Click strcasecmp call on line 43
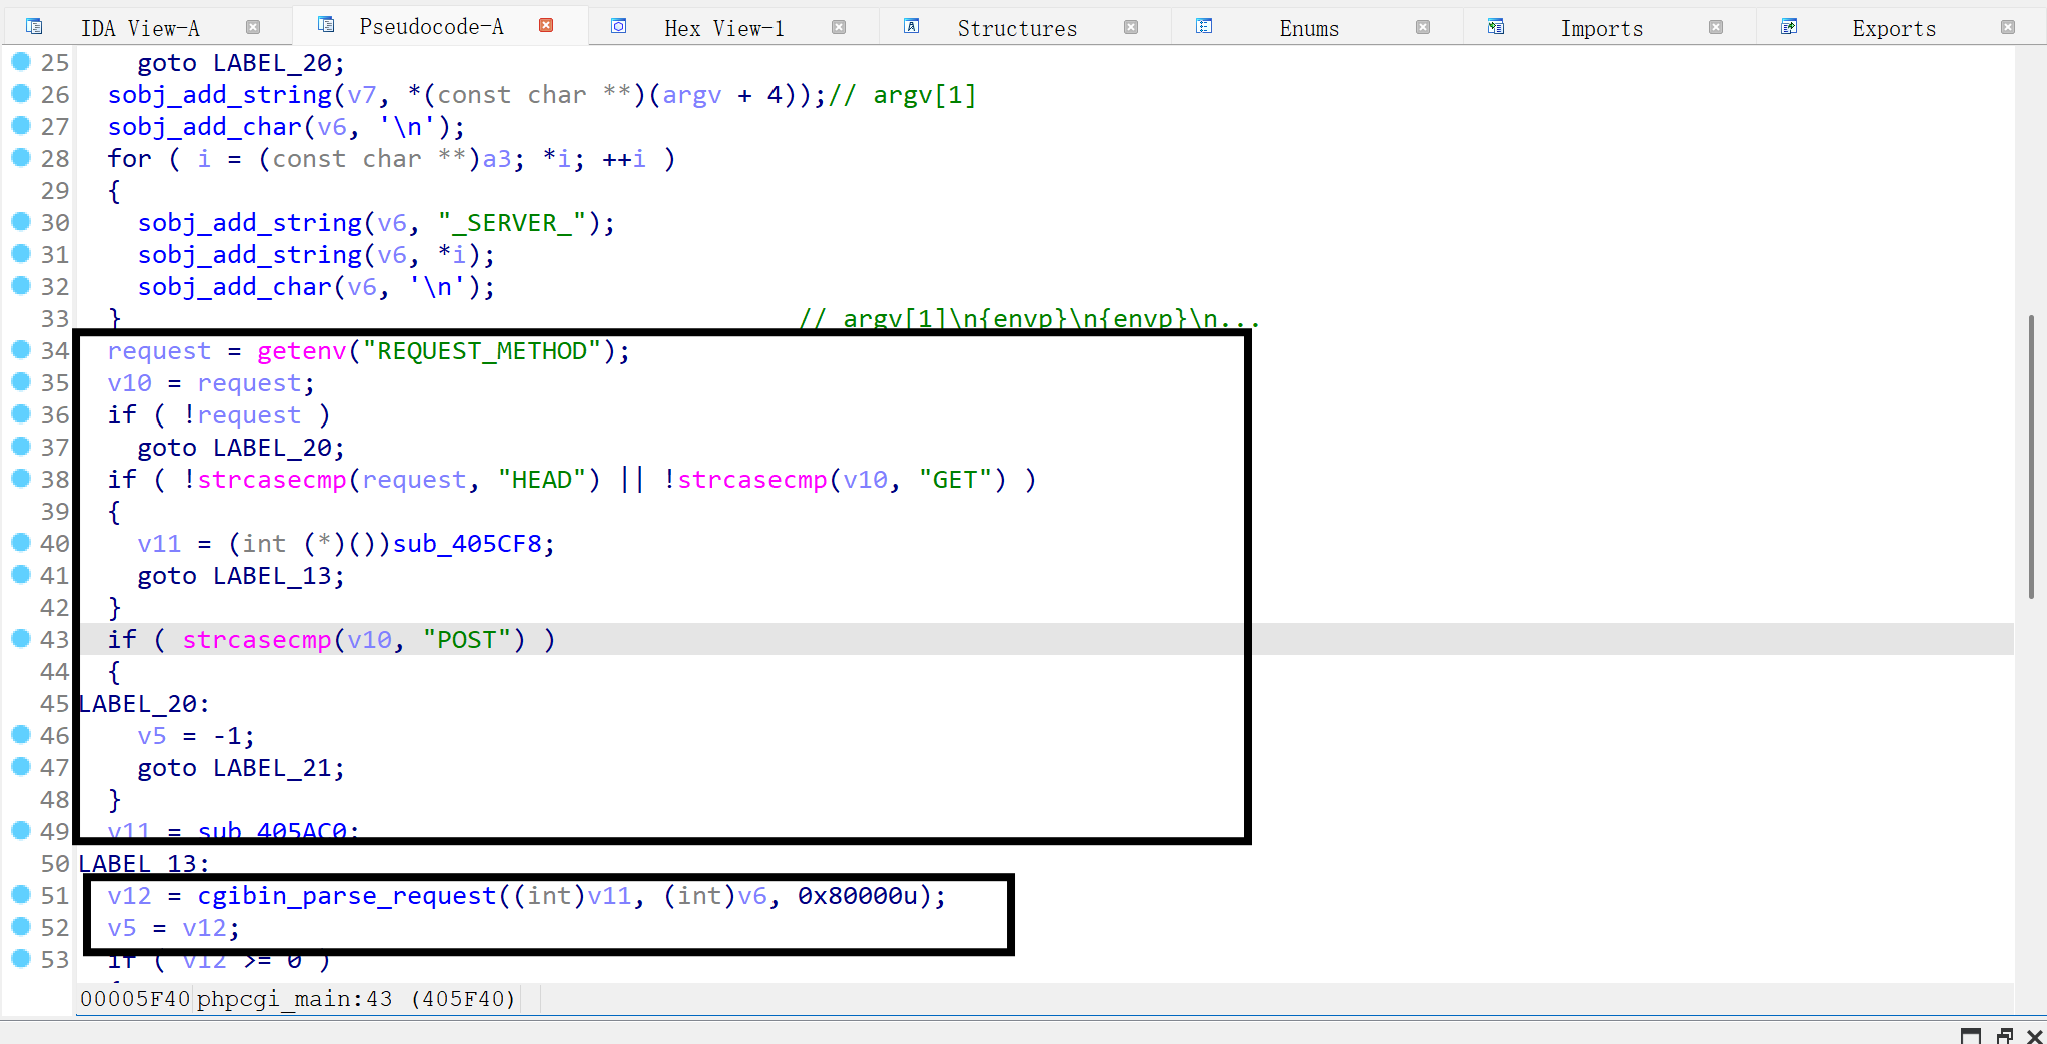The width and height of the screenshot is (2047, 1044). [257, 640]
